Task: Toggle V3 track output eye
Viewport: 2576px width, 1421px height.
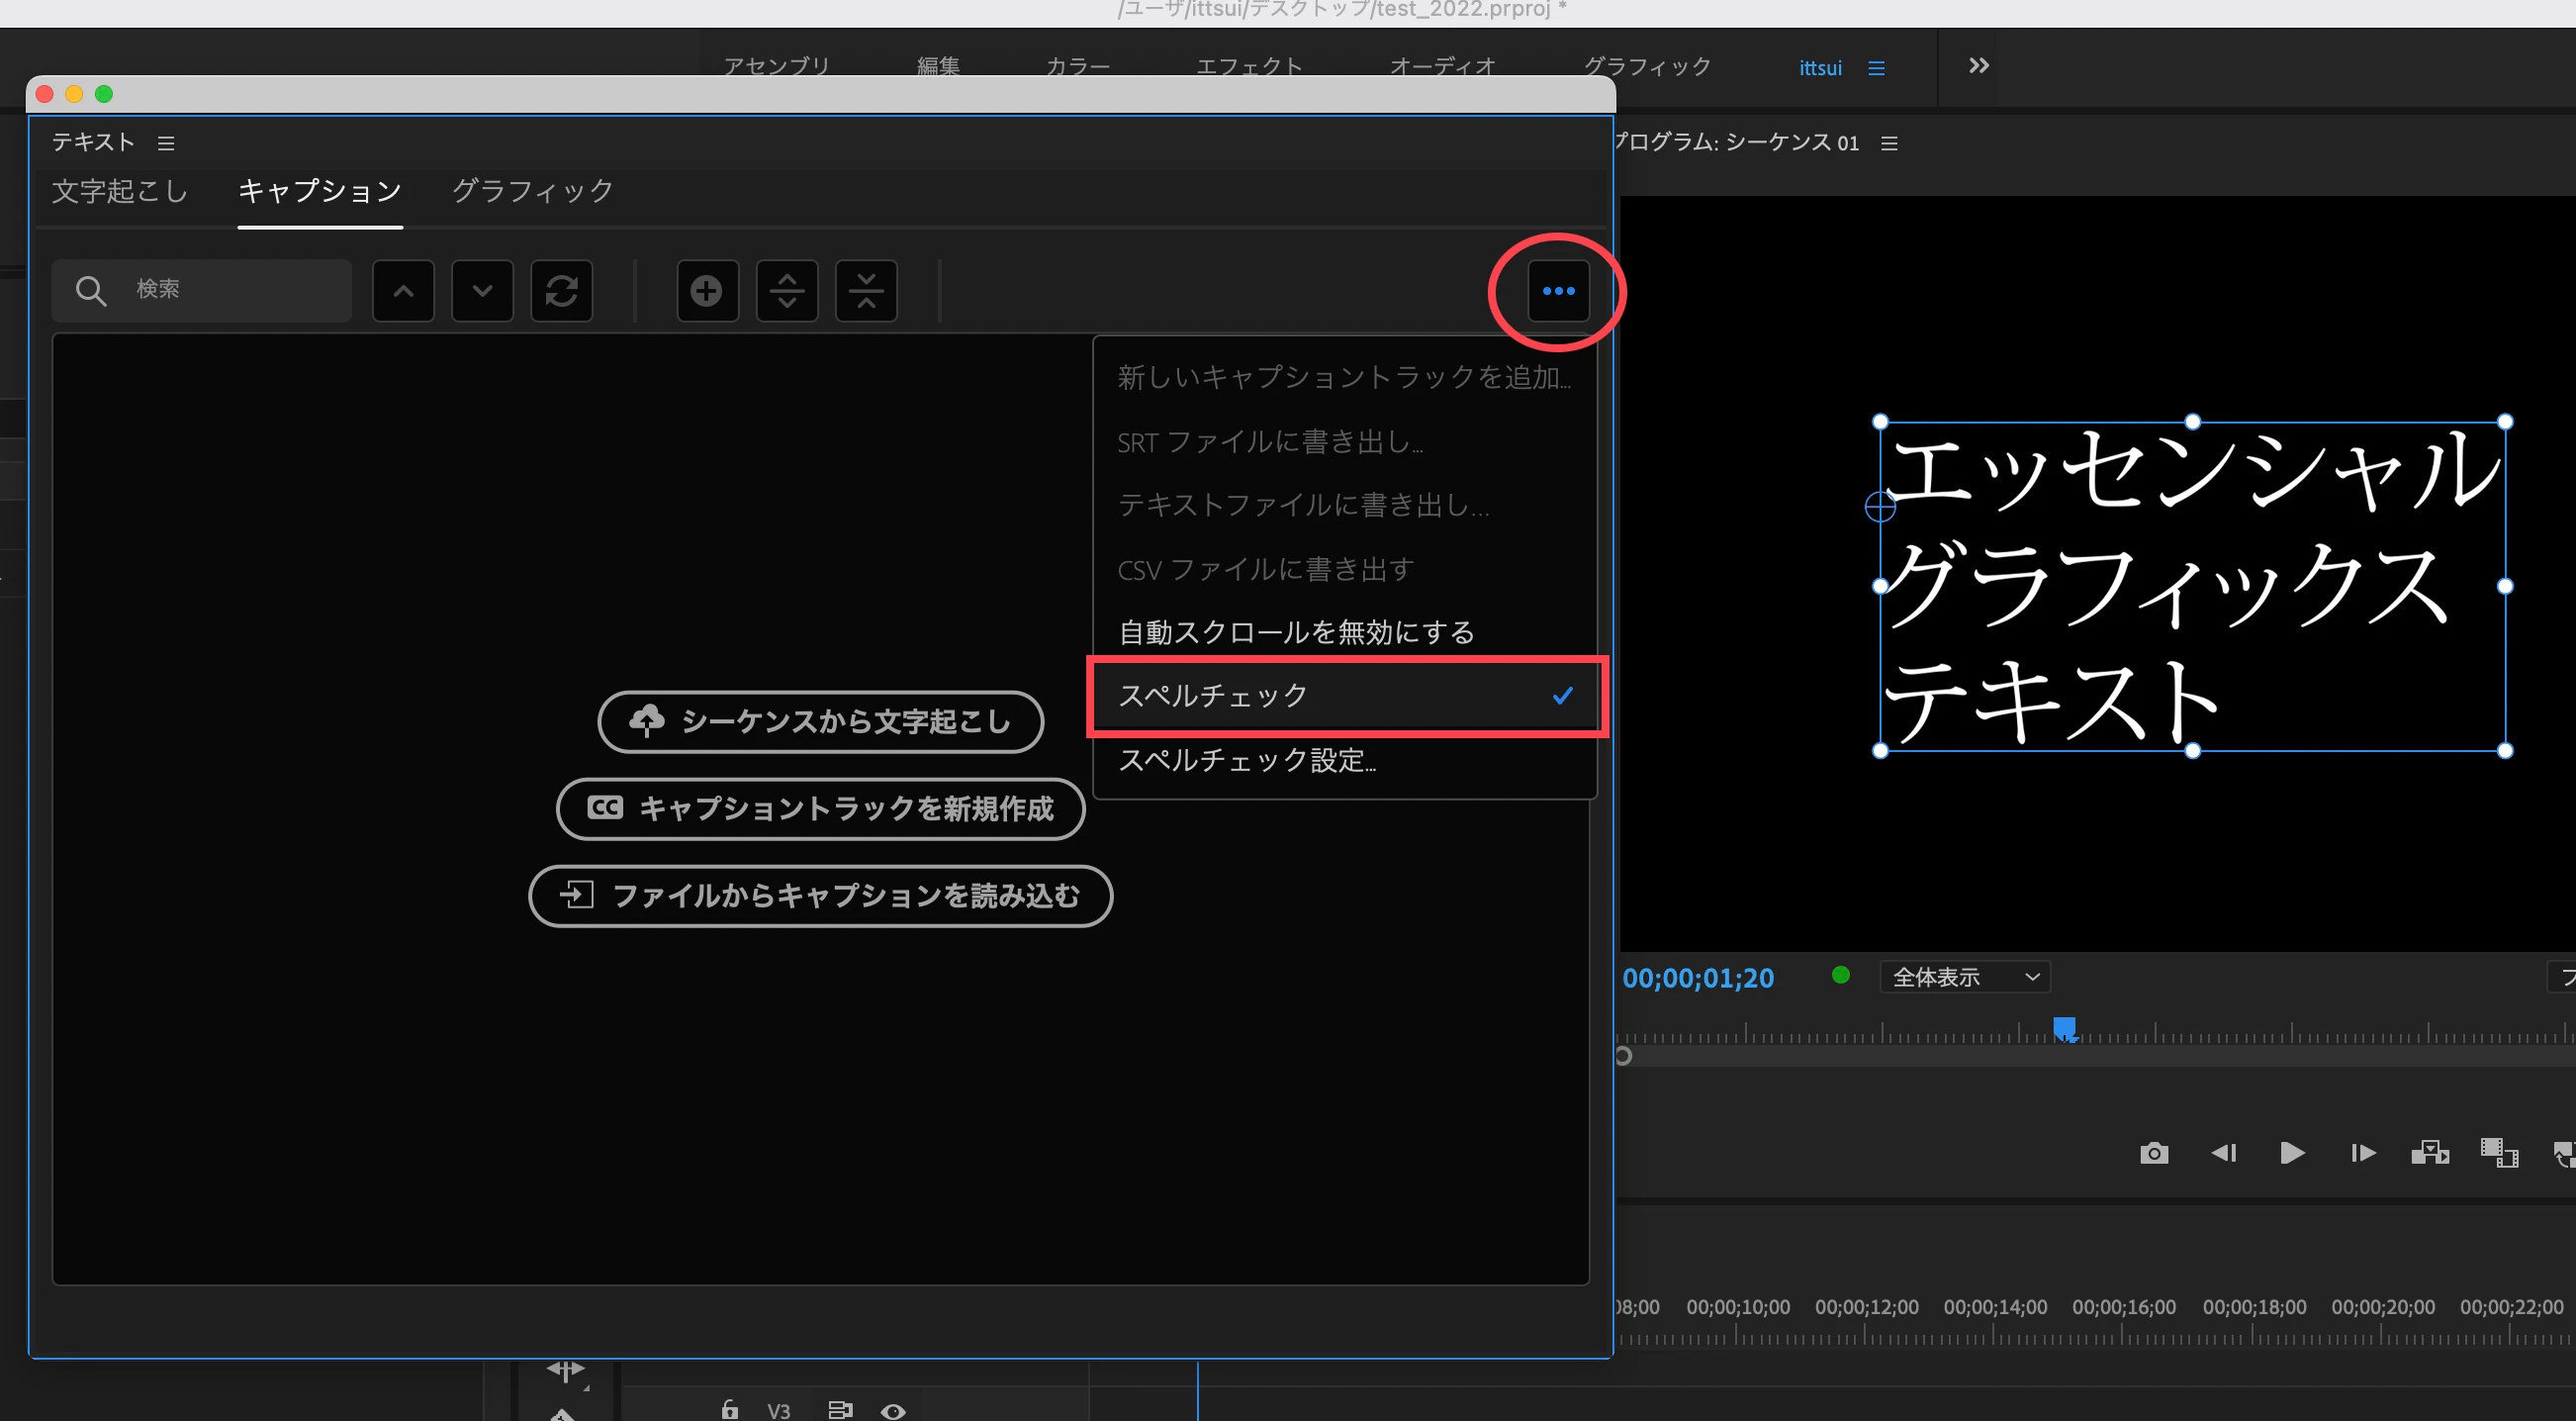Action: click(893, 1411)
